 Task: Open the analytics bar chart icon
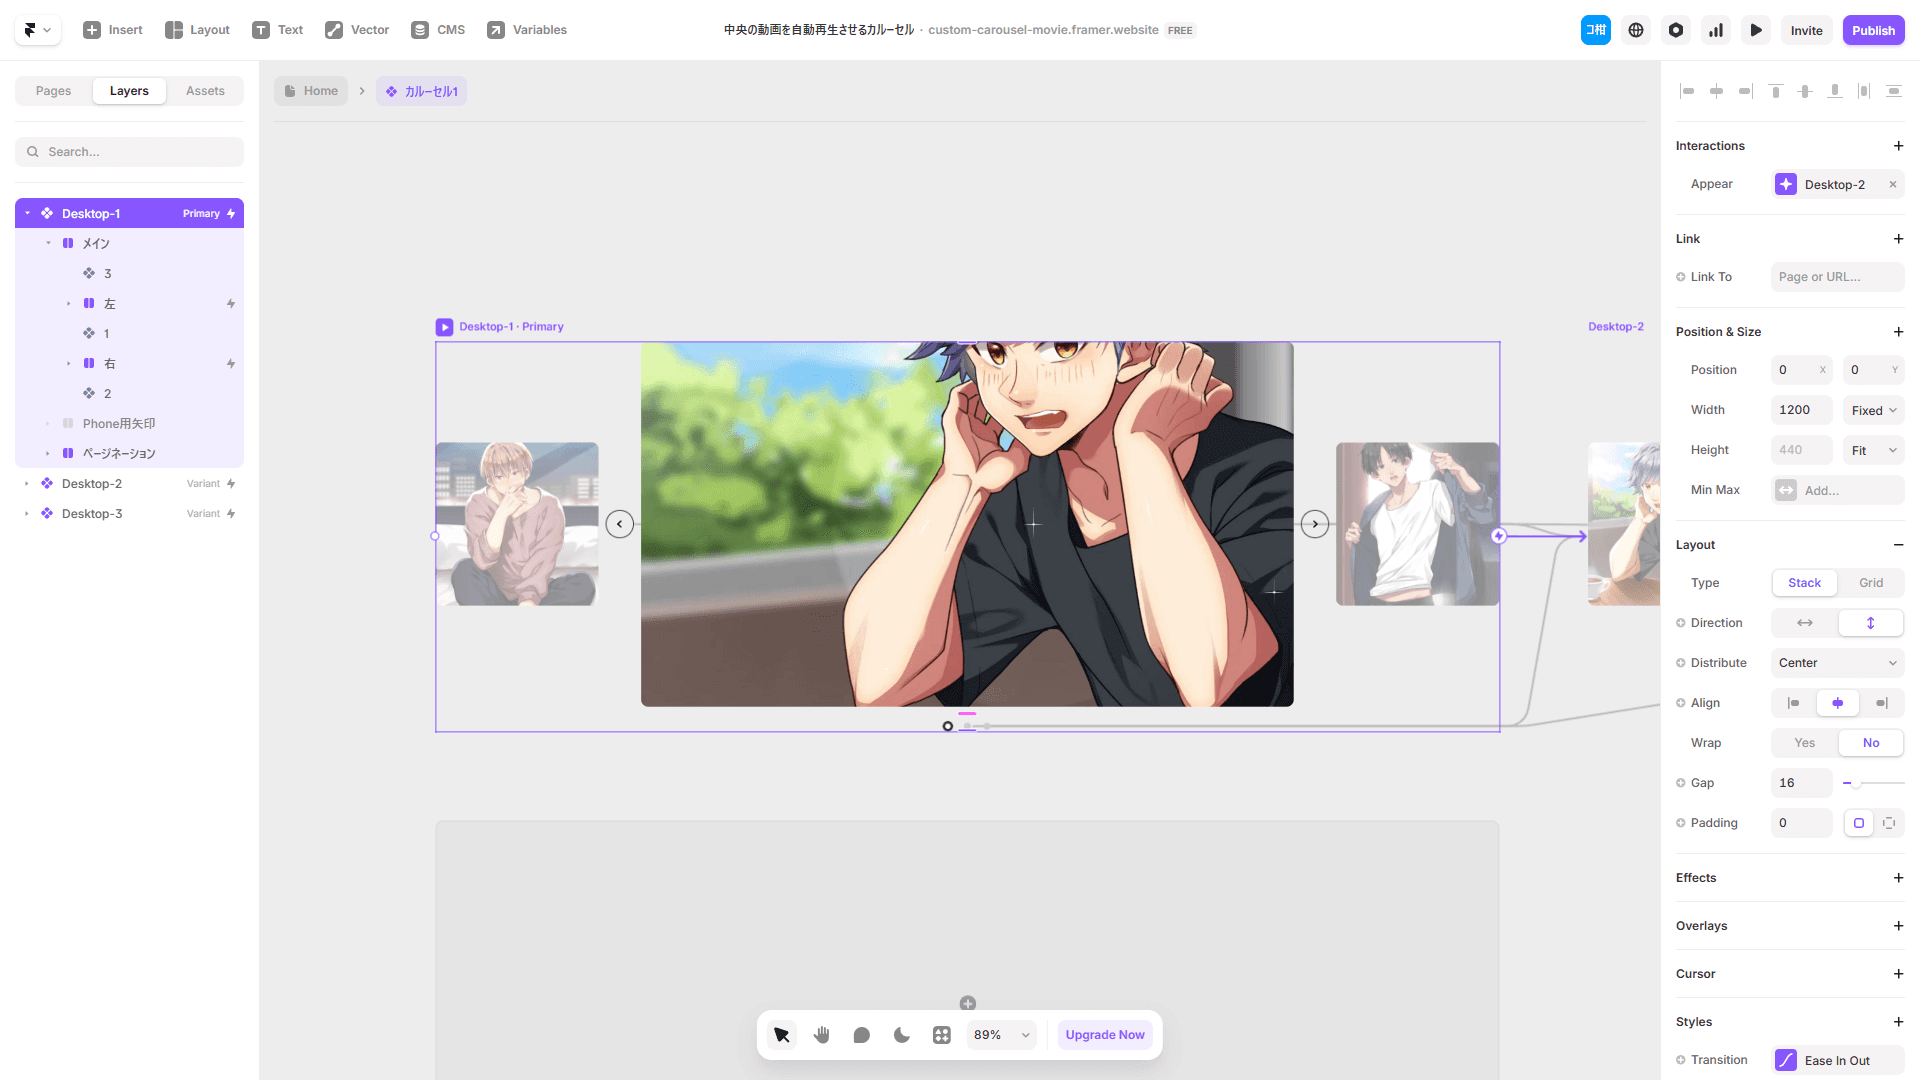coord(1716,30)
